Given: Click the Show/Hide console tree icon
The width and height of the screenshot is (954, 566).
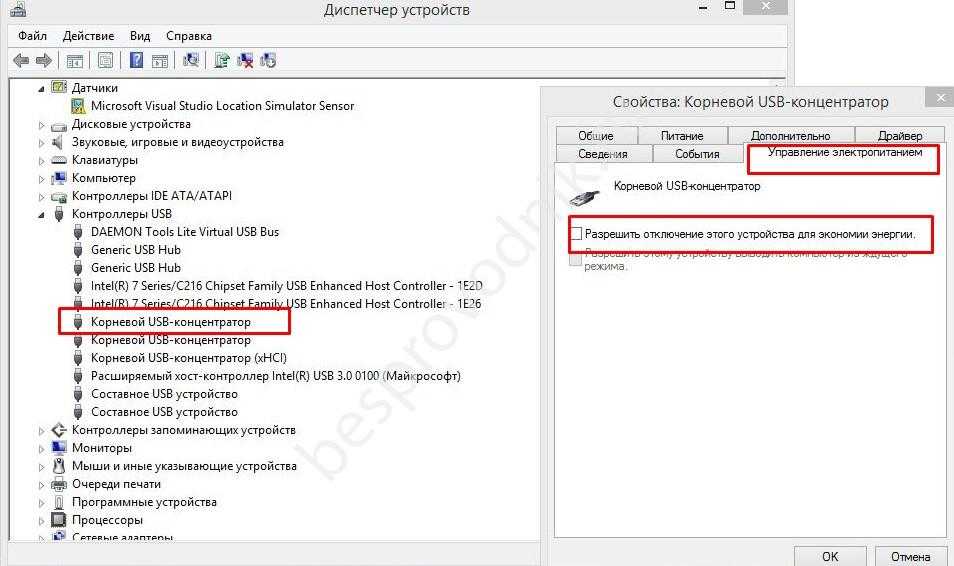Looking at the screenshot, I should click(x=74, y=60).
